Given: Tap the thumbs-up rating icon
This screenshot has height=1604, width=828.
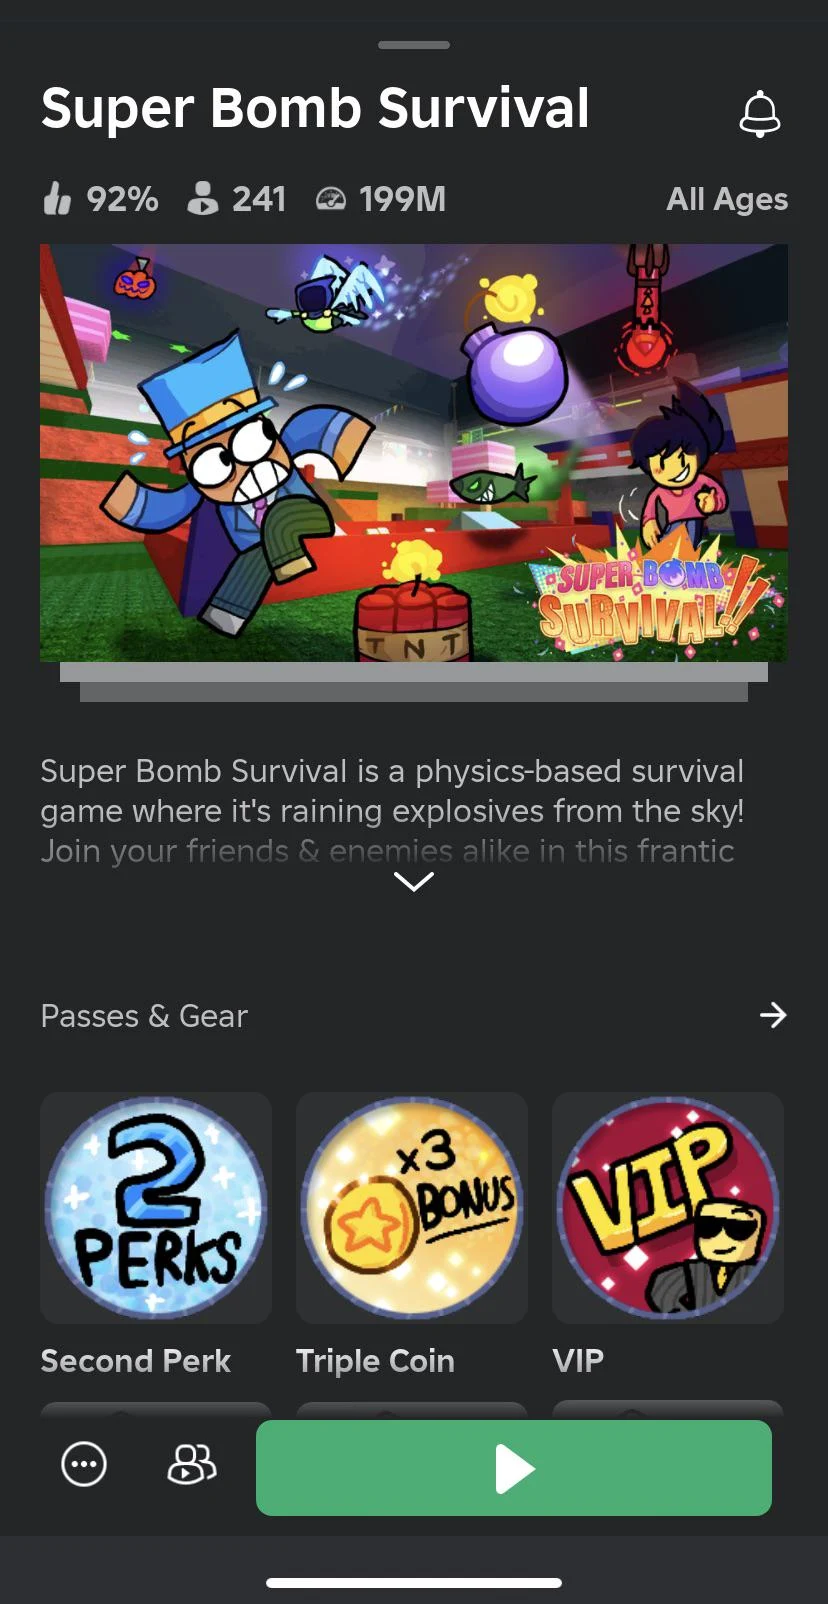Looking at the screenshot, I should tap(57, 198).
